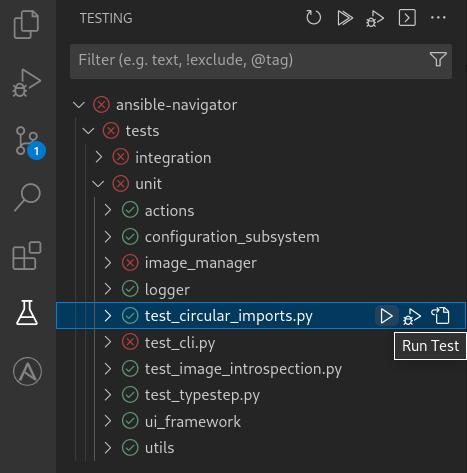The image size is (467, 473).
Task: Show test output terminal icon
Action: coord(407,18)
